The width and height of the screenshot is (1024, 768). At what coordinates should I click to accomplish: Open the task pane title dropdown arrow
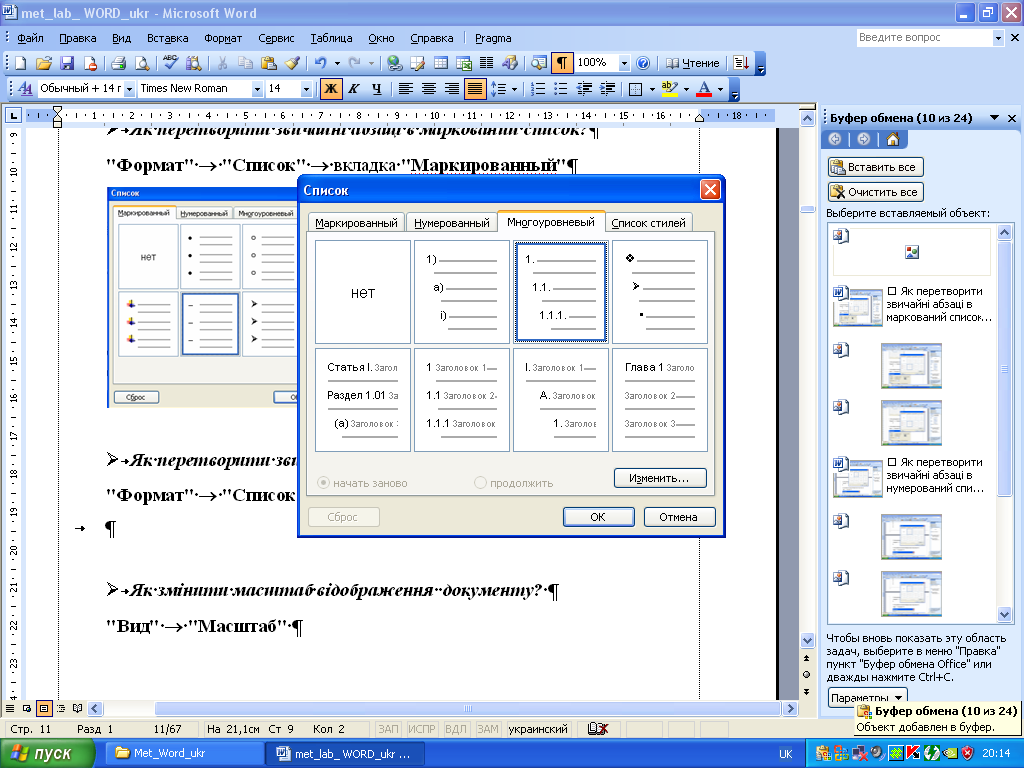[x=995, y=118]
